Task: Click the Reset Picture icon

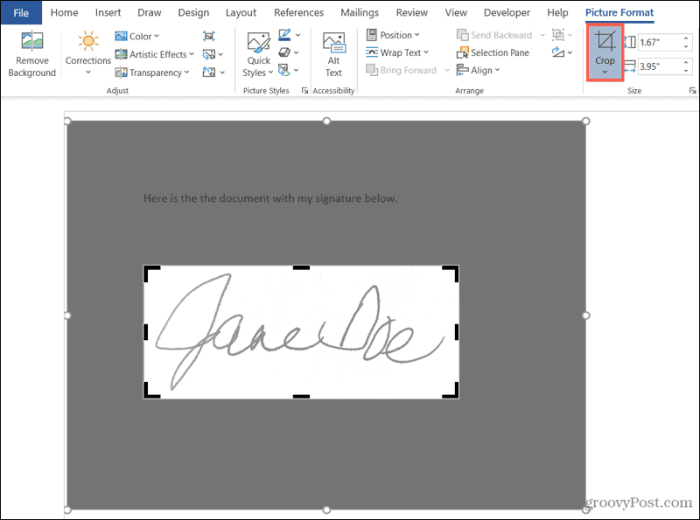Action: [208, 72]
